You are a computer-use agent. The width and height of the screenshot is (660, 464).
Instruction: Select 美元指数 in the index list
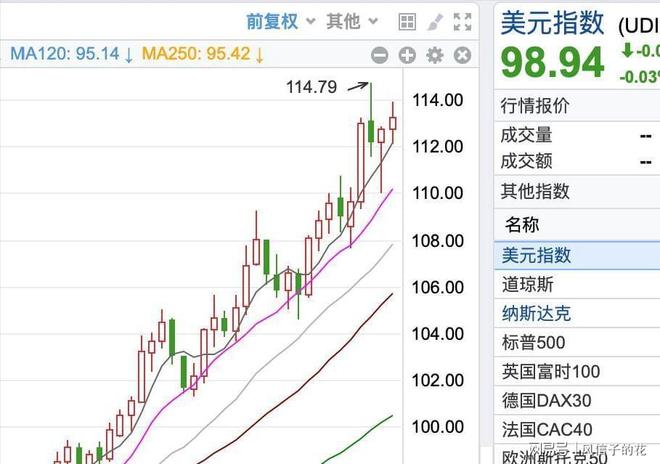536,255
